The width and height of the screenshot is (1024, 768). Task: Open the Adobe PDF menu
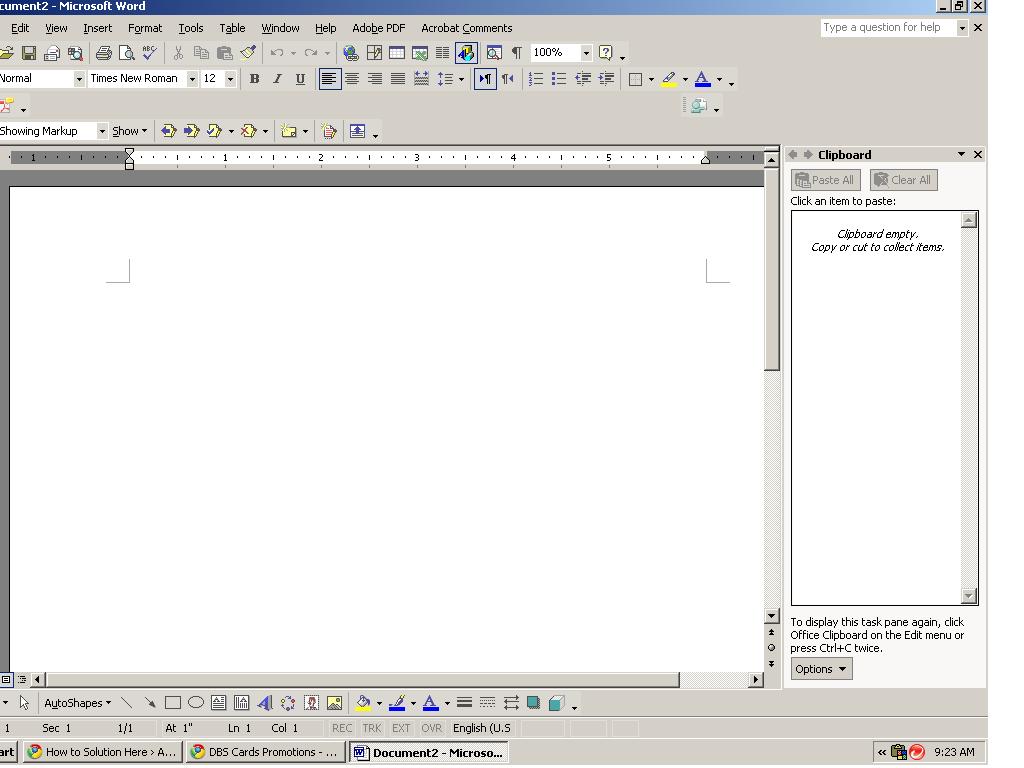tap(379, 28)
